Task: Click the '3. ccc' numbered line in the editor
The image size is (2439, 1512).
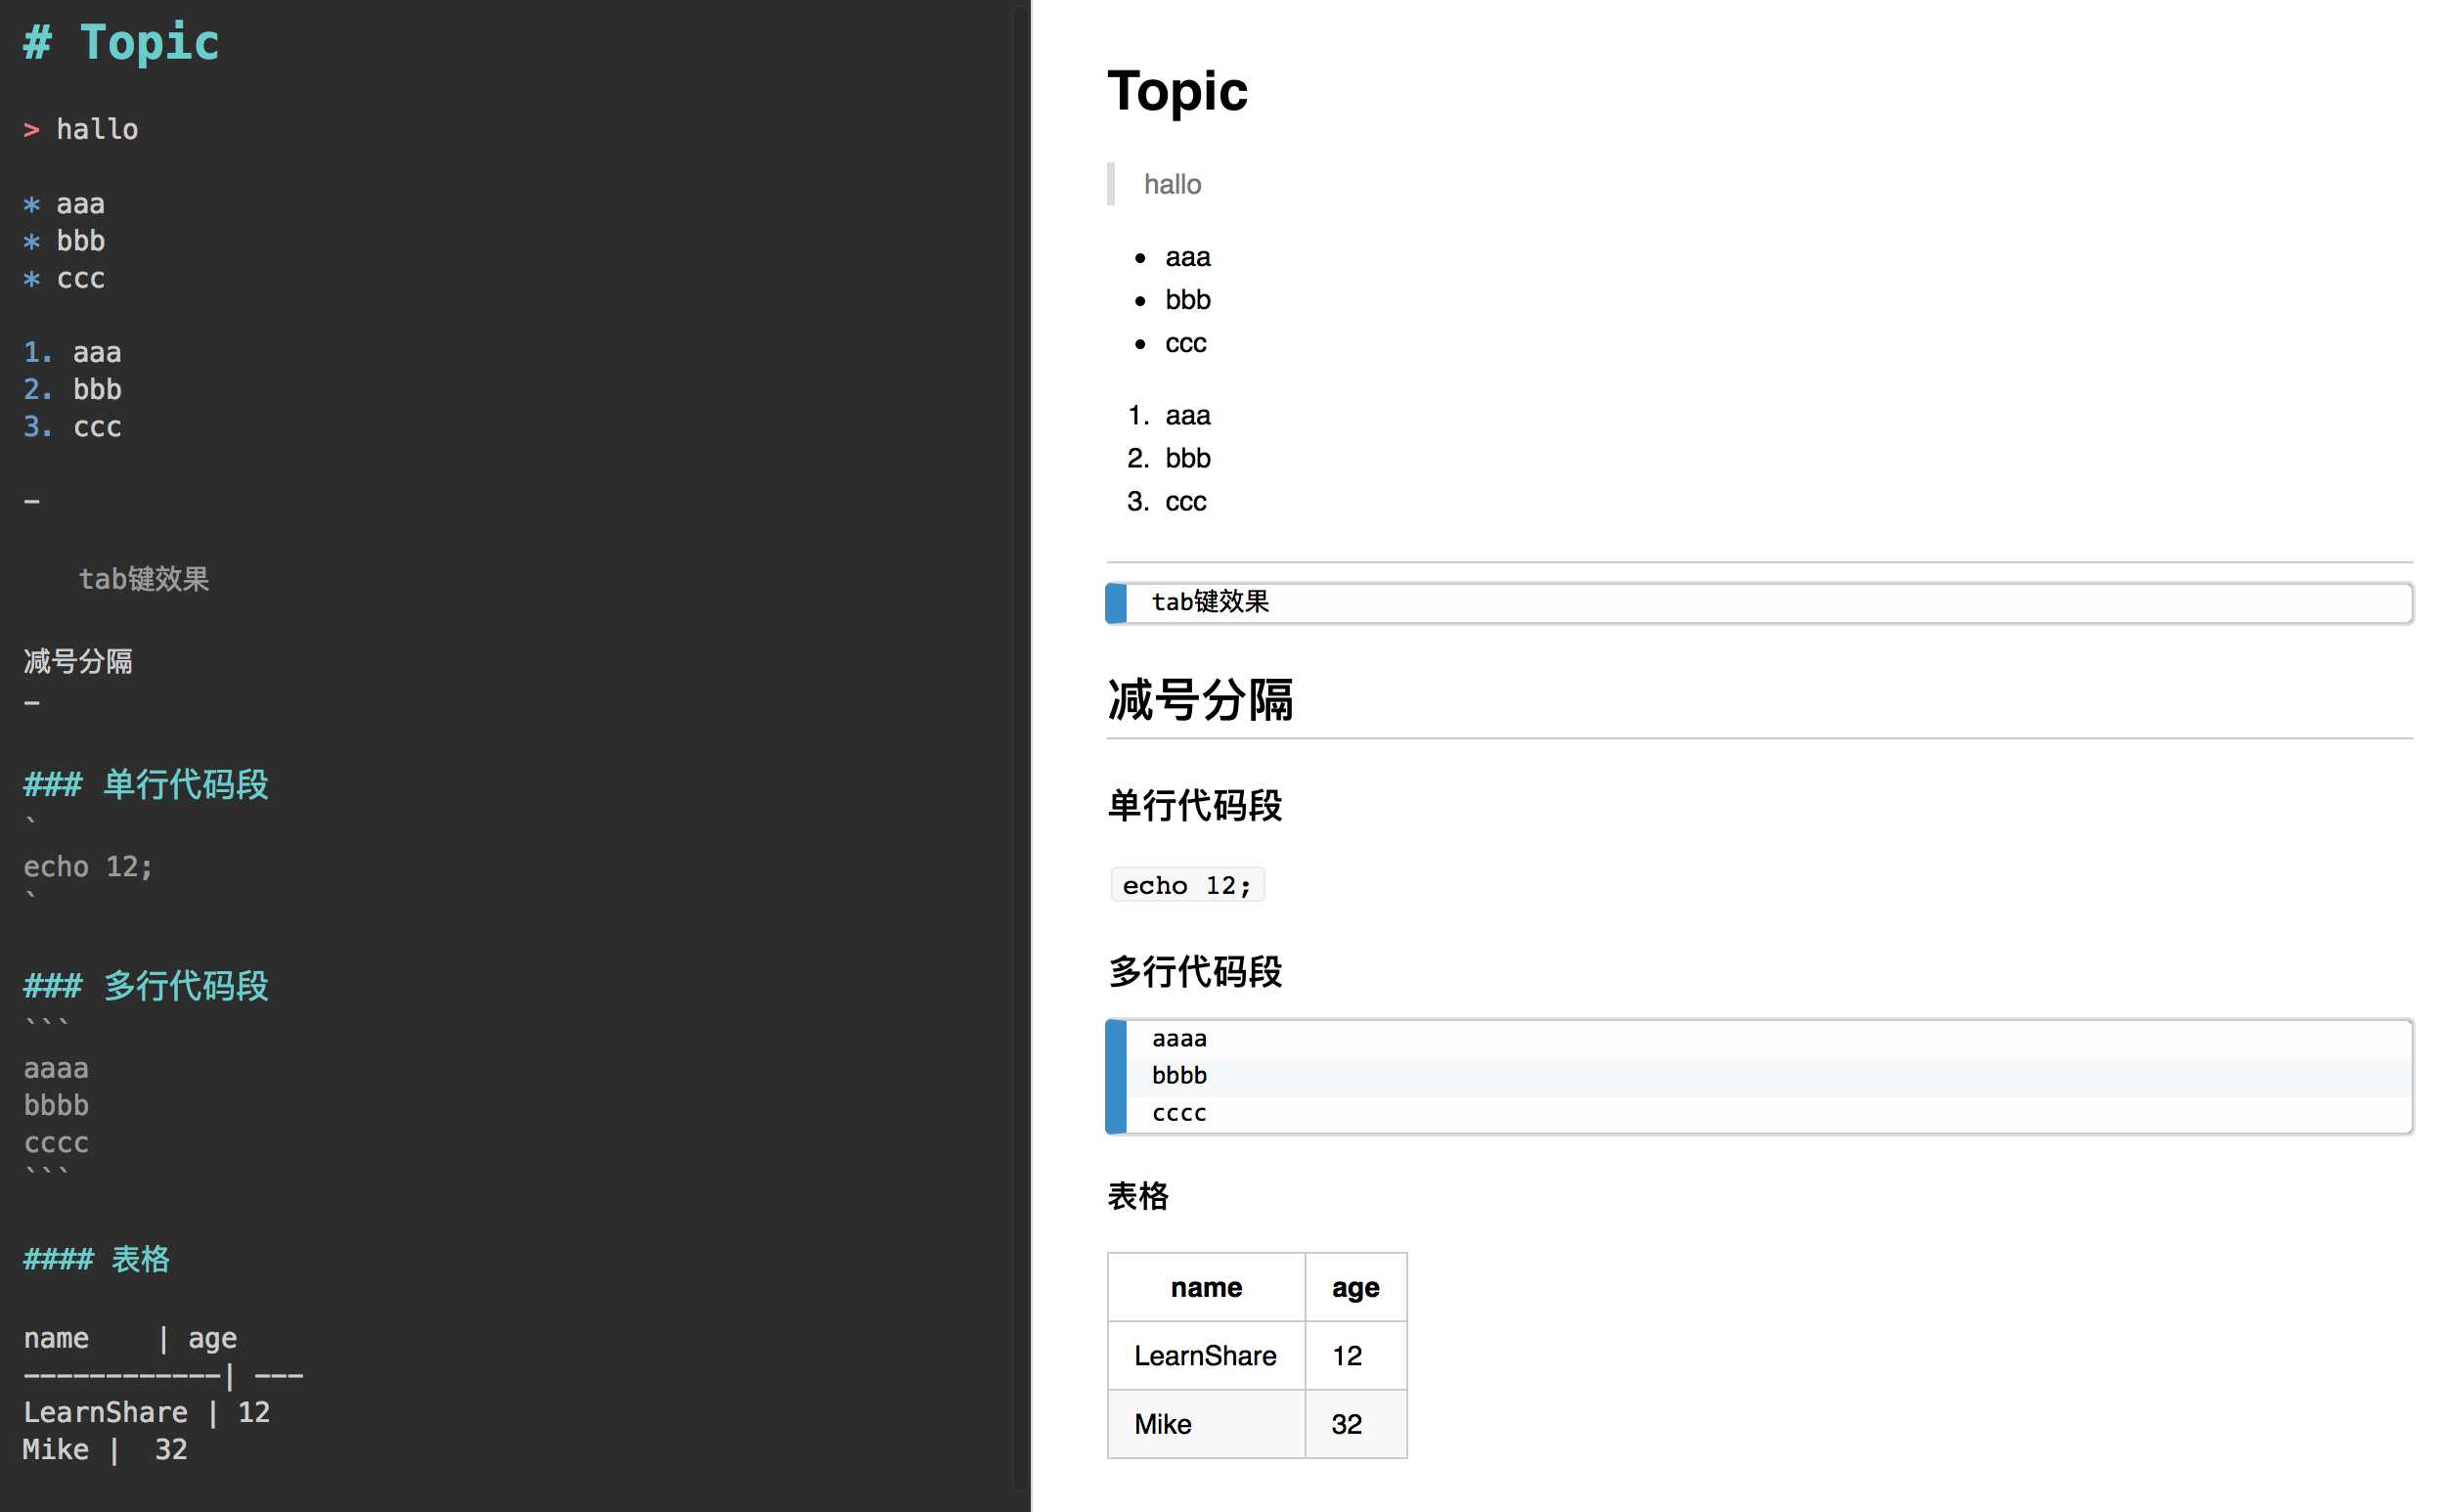Action: click(72, 426)
